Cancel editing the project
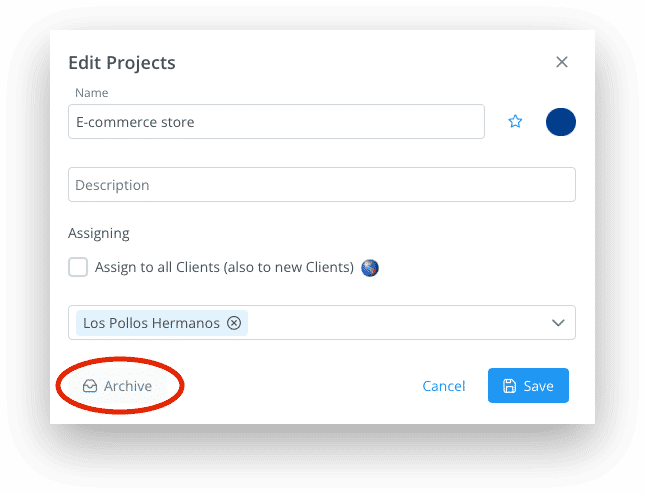Image resolution: width=645 pixels, height=494 pixels. 443,386
